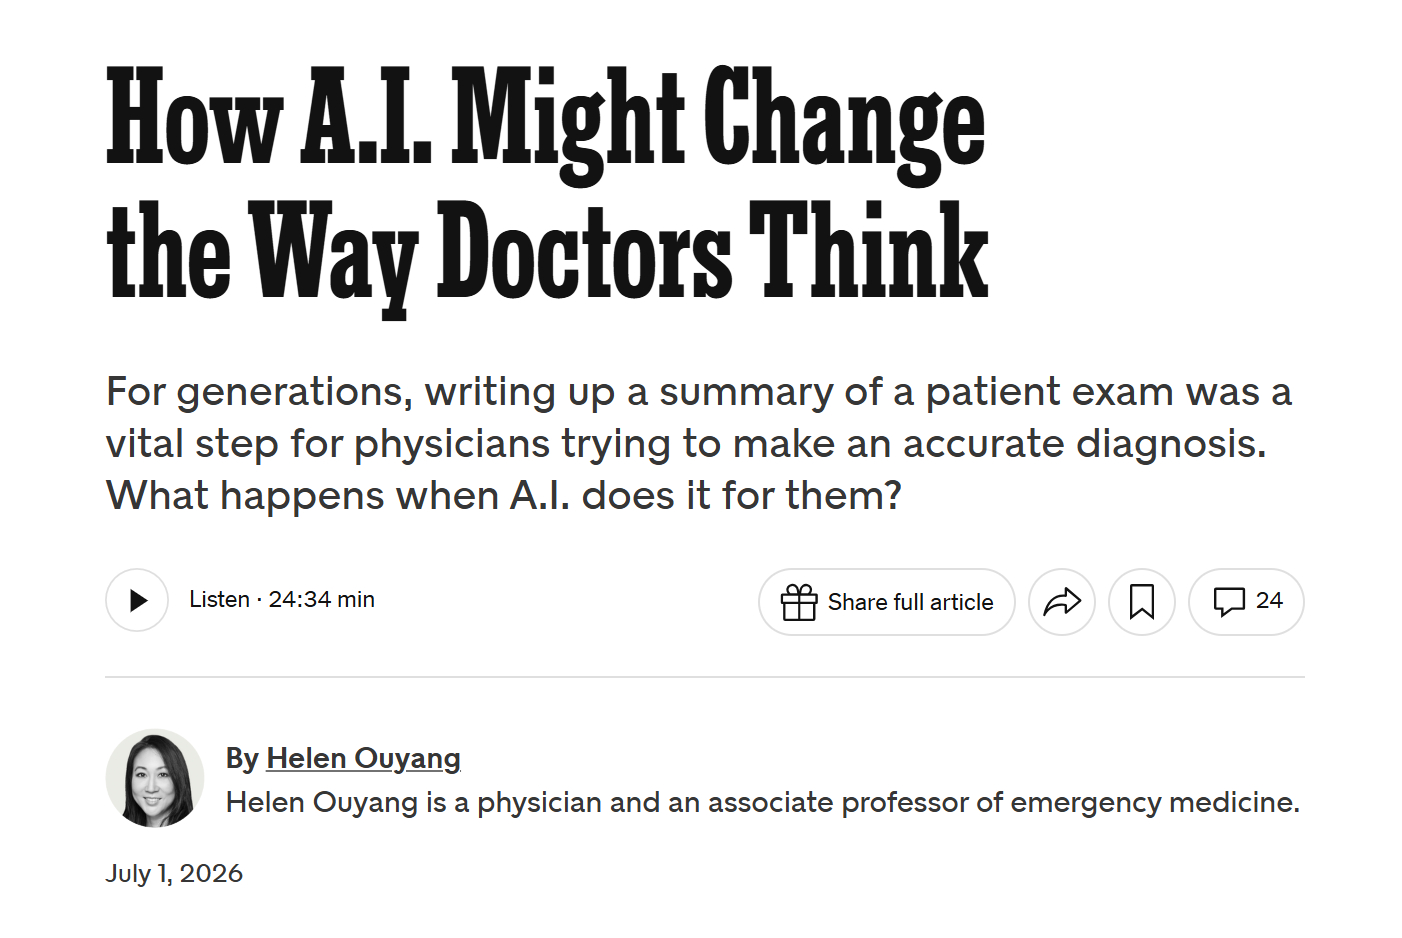1402x938 pixels.
Task: Click headline line the Way Doctors Think
Action: pyautogui.click(x=547, y=254)
